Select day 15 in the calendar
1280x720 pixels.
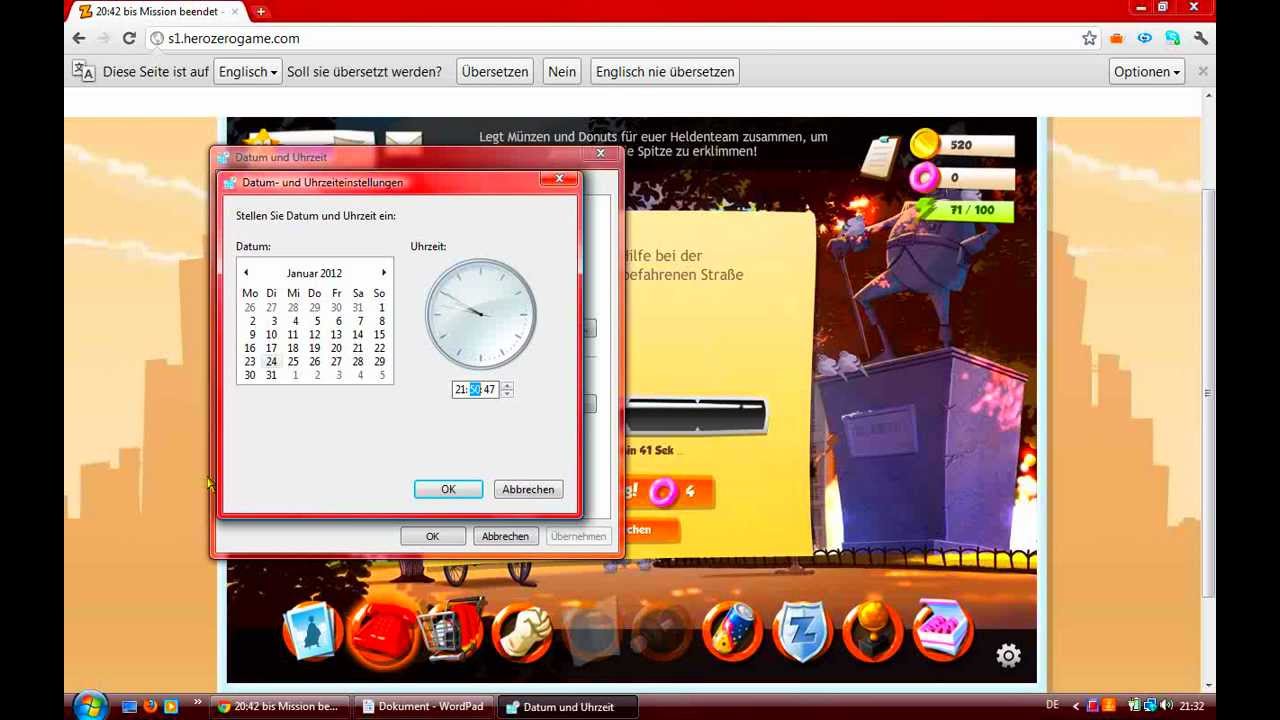pyautogui.click(x=379, y=334)
